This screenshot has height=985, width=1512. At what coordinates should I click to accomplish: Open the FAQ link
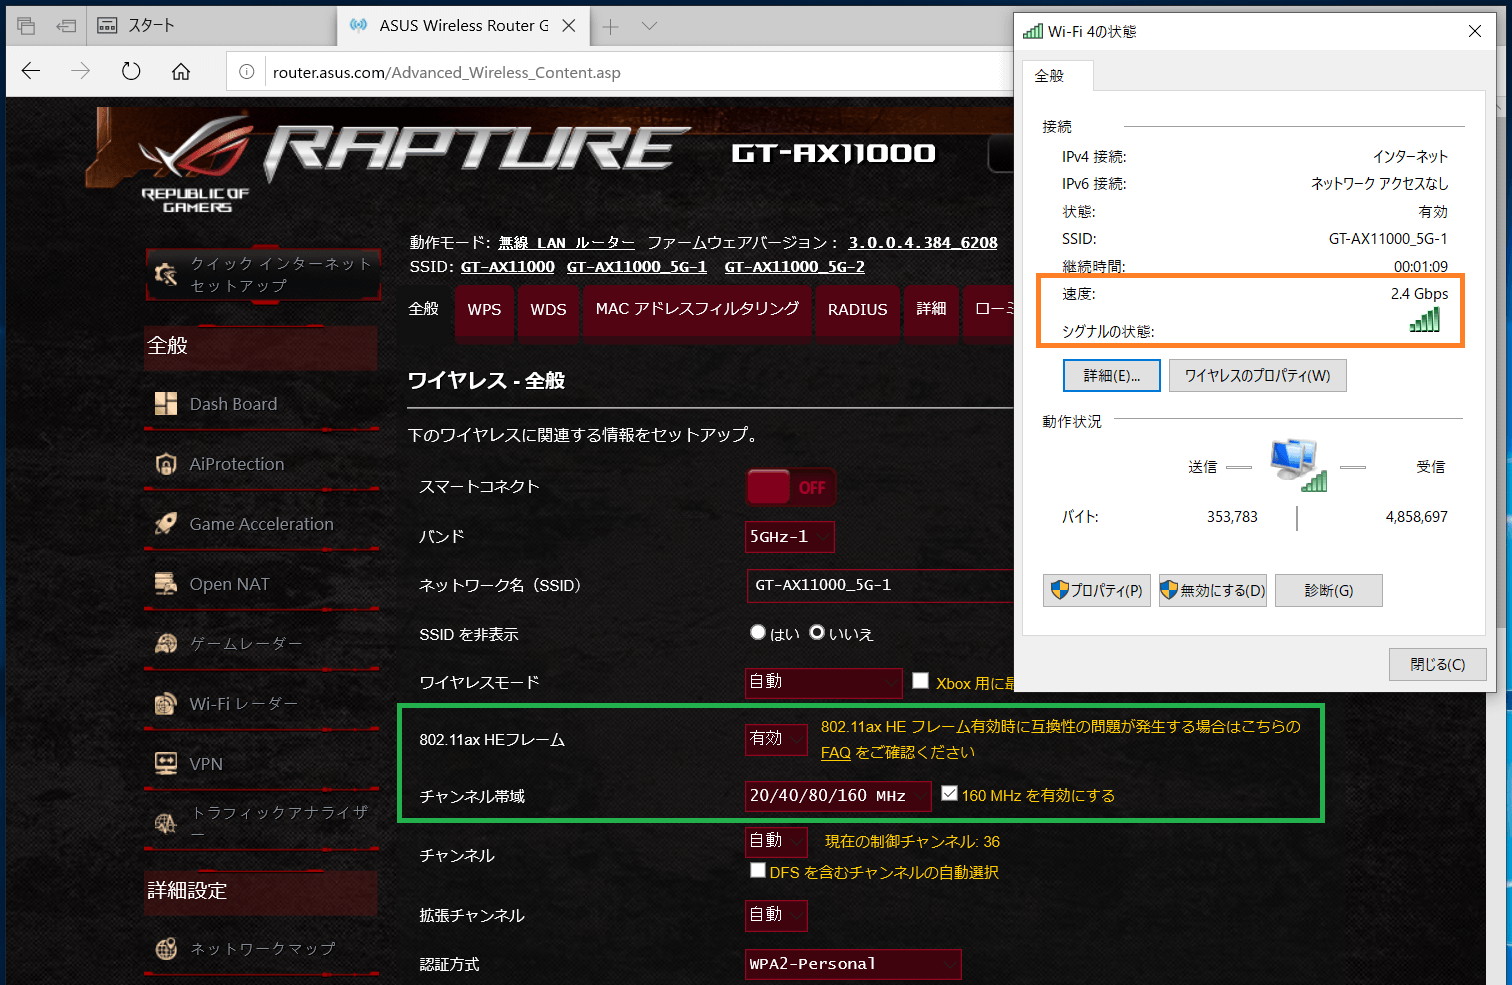pos(835,752)
